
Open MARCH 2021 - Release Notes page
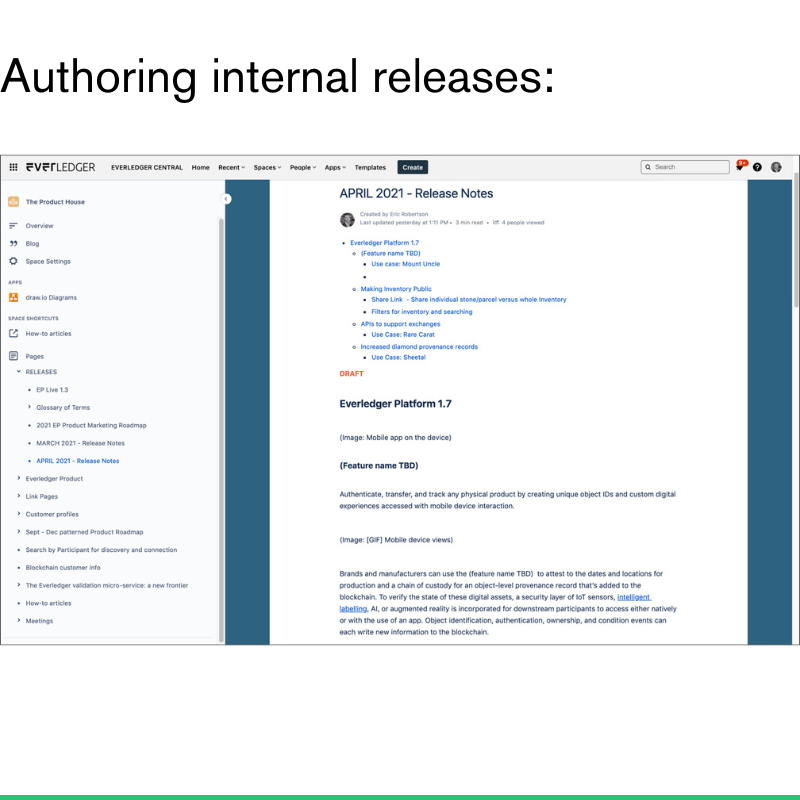click(x=81, y=443)
